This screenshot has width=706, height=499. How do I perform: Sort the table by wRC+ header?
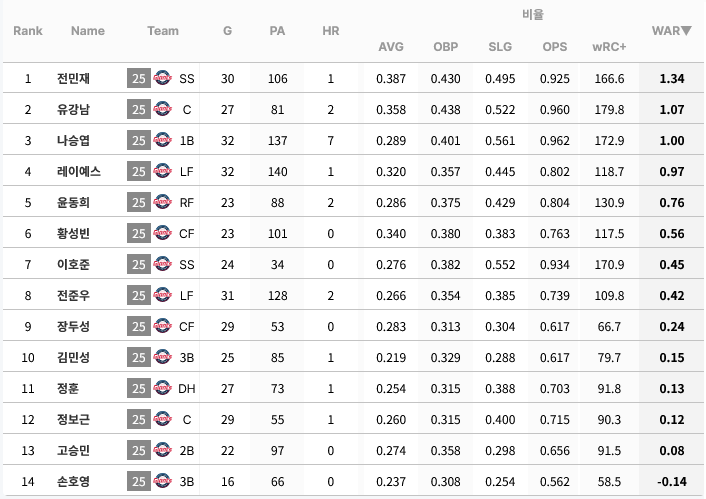tap(609, 47)
